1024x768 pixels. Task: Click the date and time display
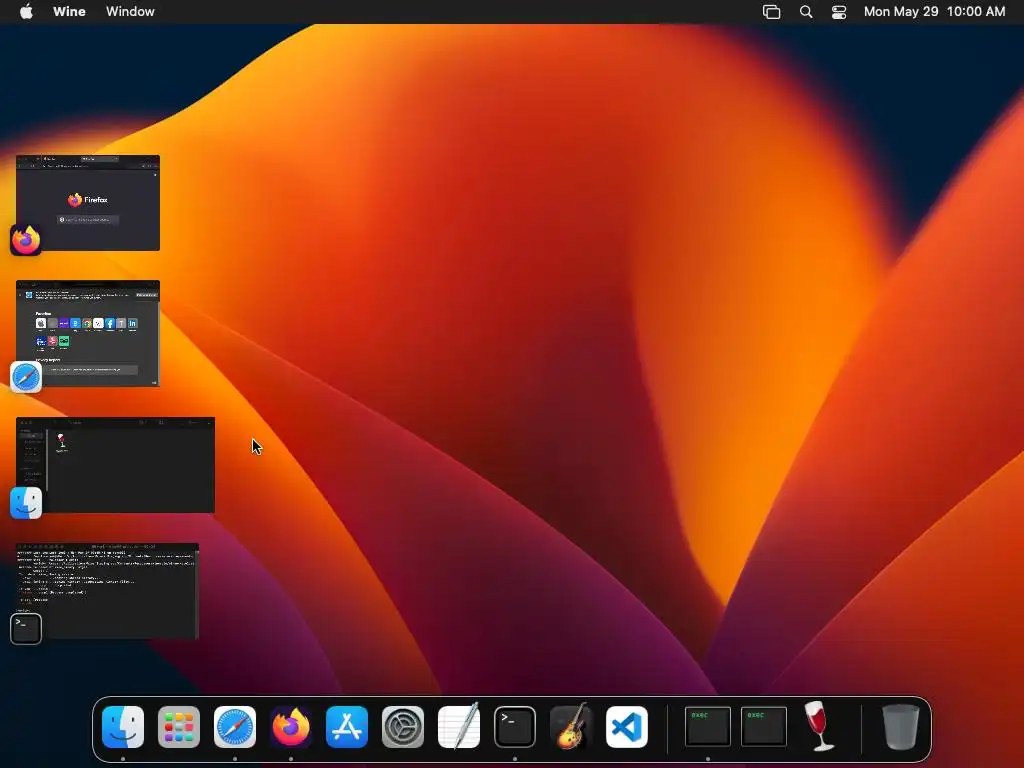point(935,12)
